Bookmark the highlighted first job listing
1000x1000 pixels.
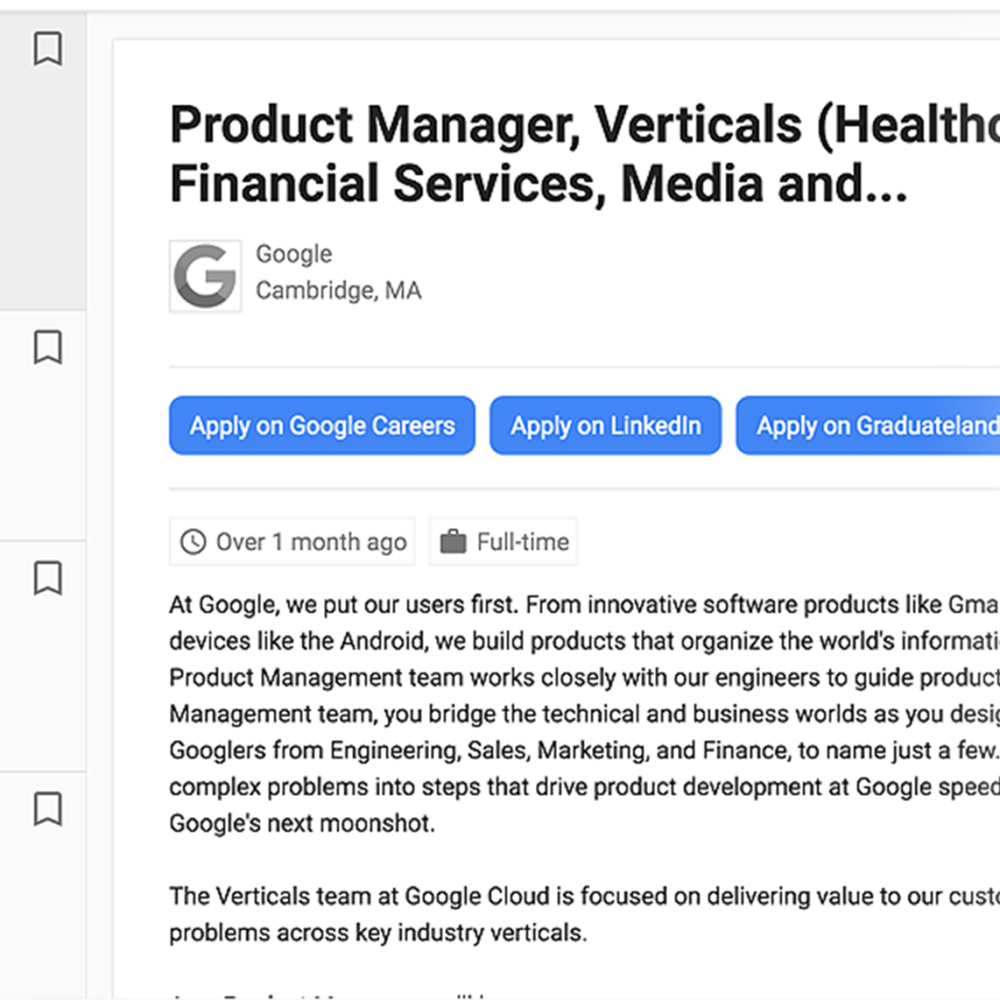point(48,48)
